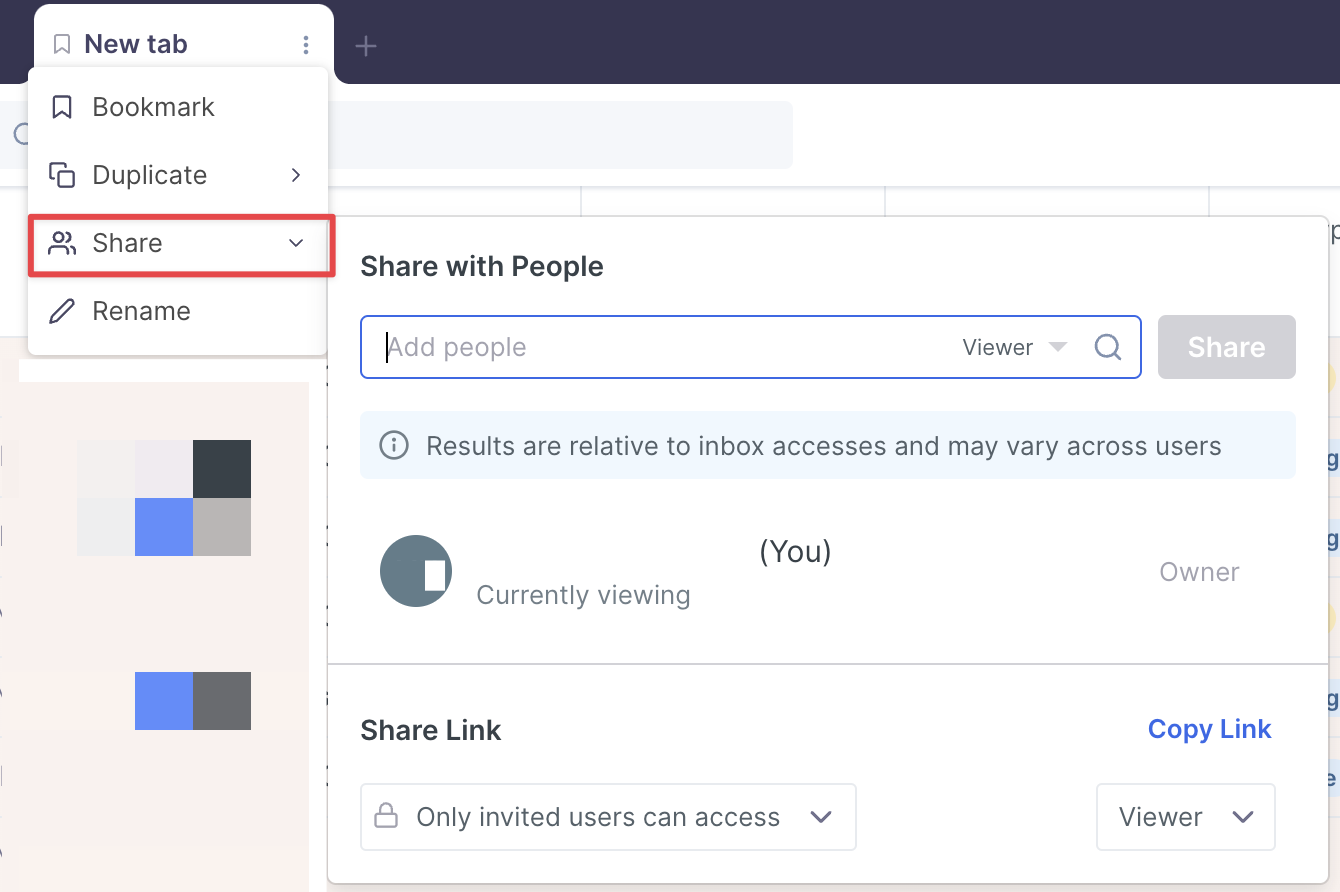This screenshot has height=892, width=1340.
Task: Click the Copy Link link
Action: pyautogui.click(x=1209, y=729)
